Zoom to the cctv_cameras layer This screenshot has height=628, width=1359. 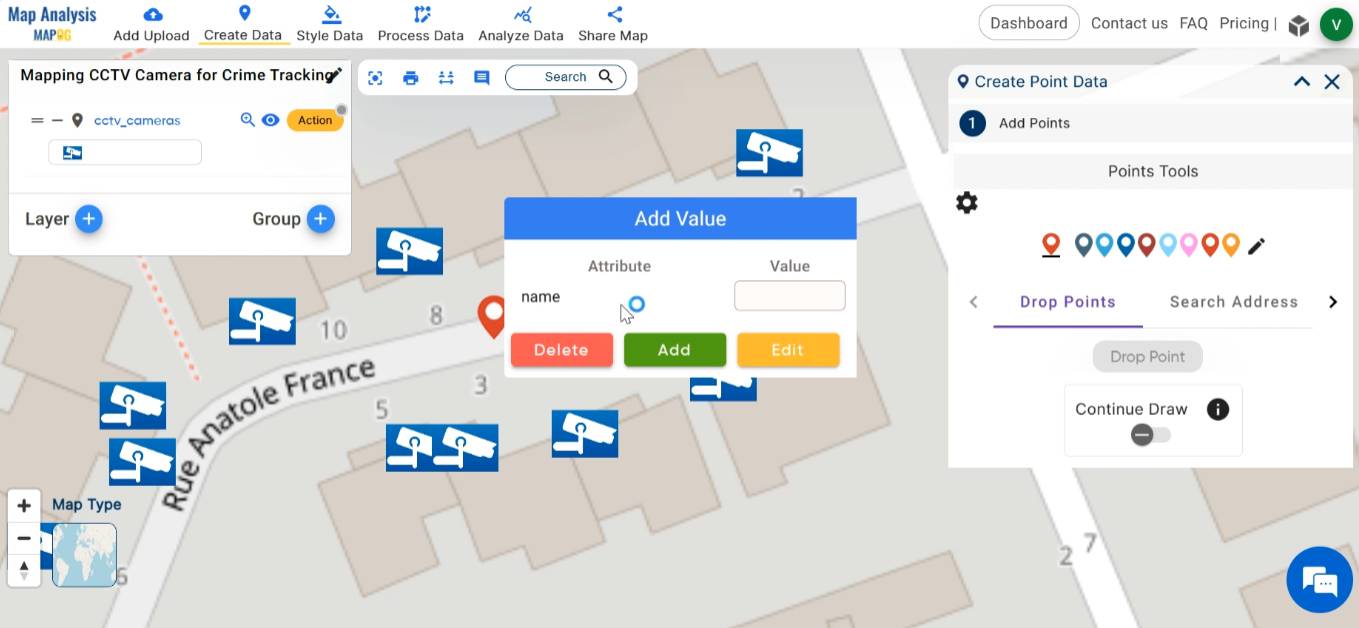click(x=248, y=120)
